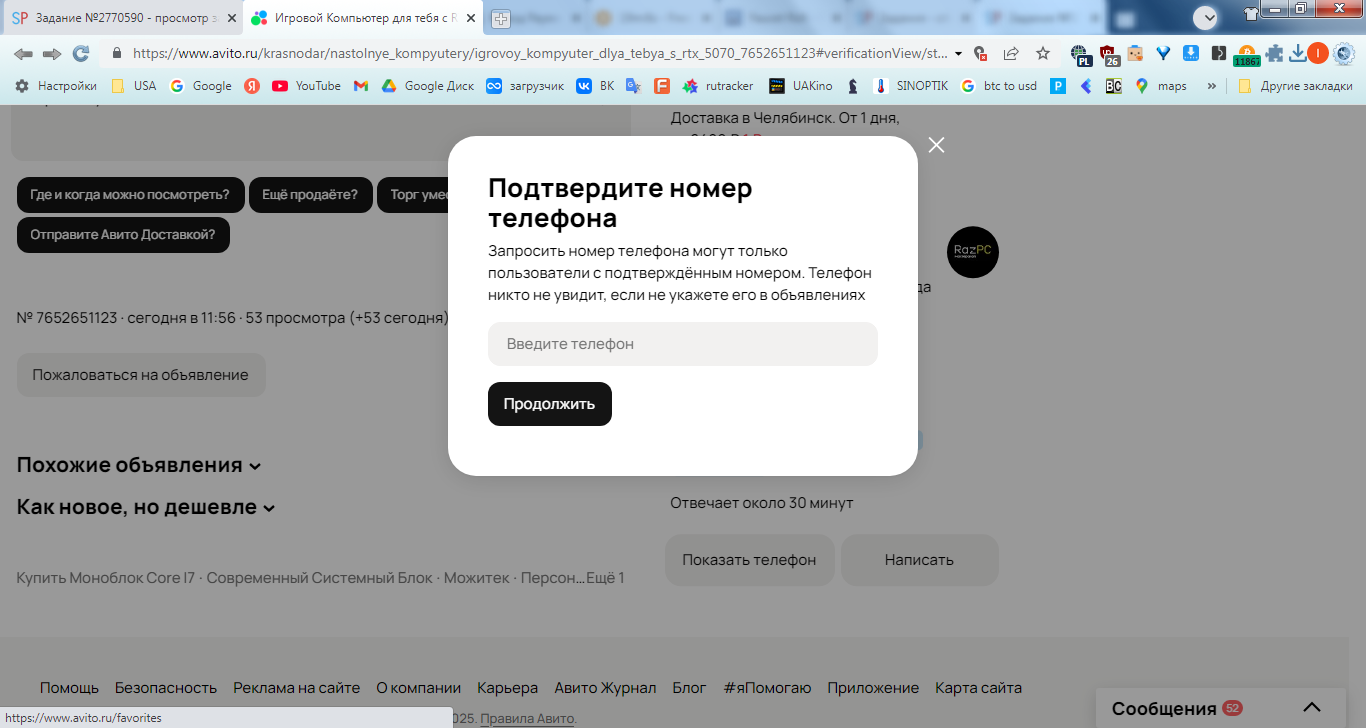This screenshot has height=728, width=1366.
Task: Open the orange F bookmark icon
Action: click(661, 86)
